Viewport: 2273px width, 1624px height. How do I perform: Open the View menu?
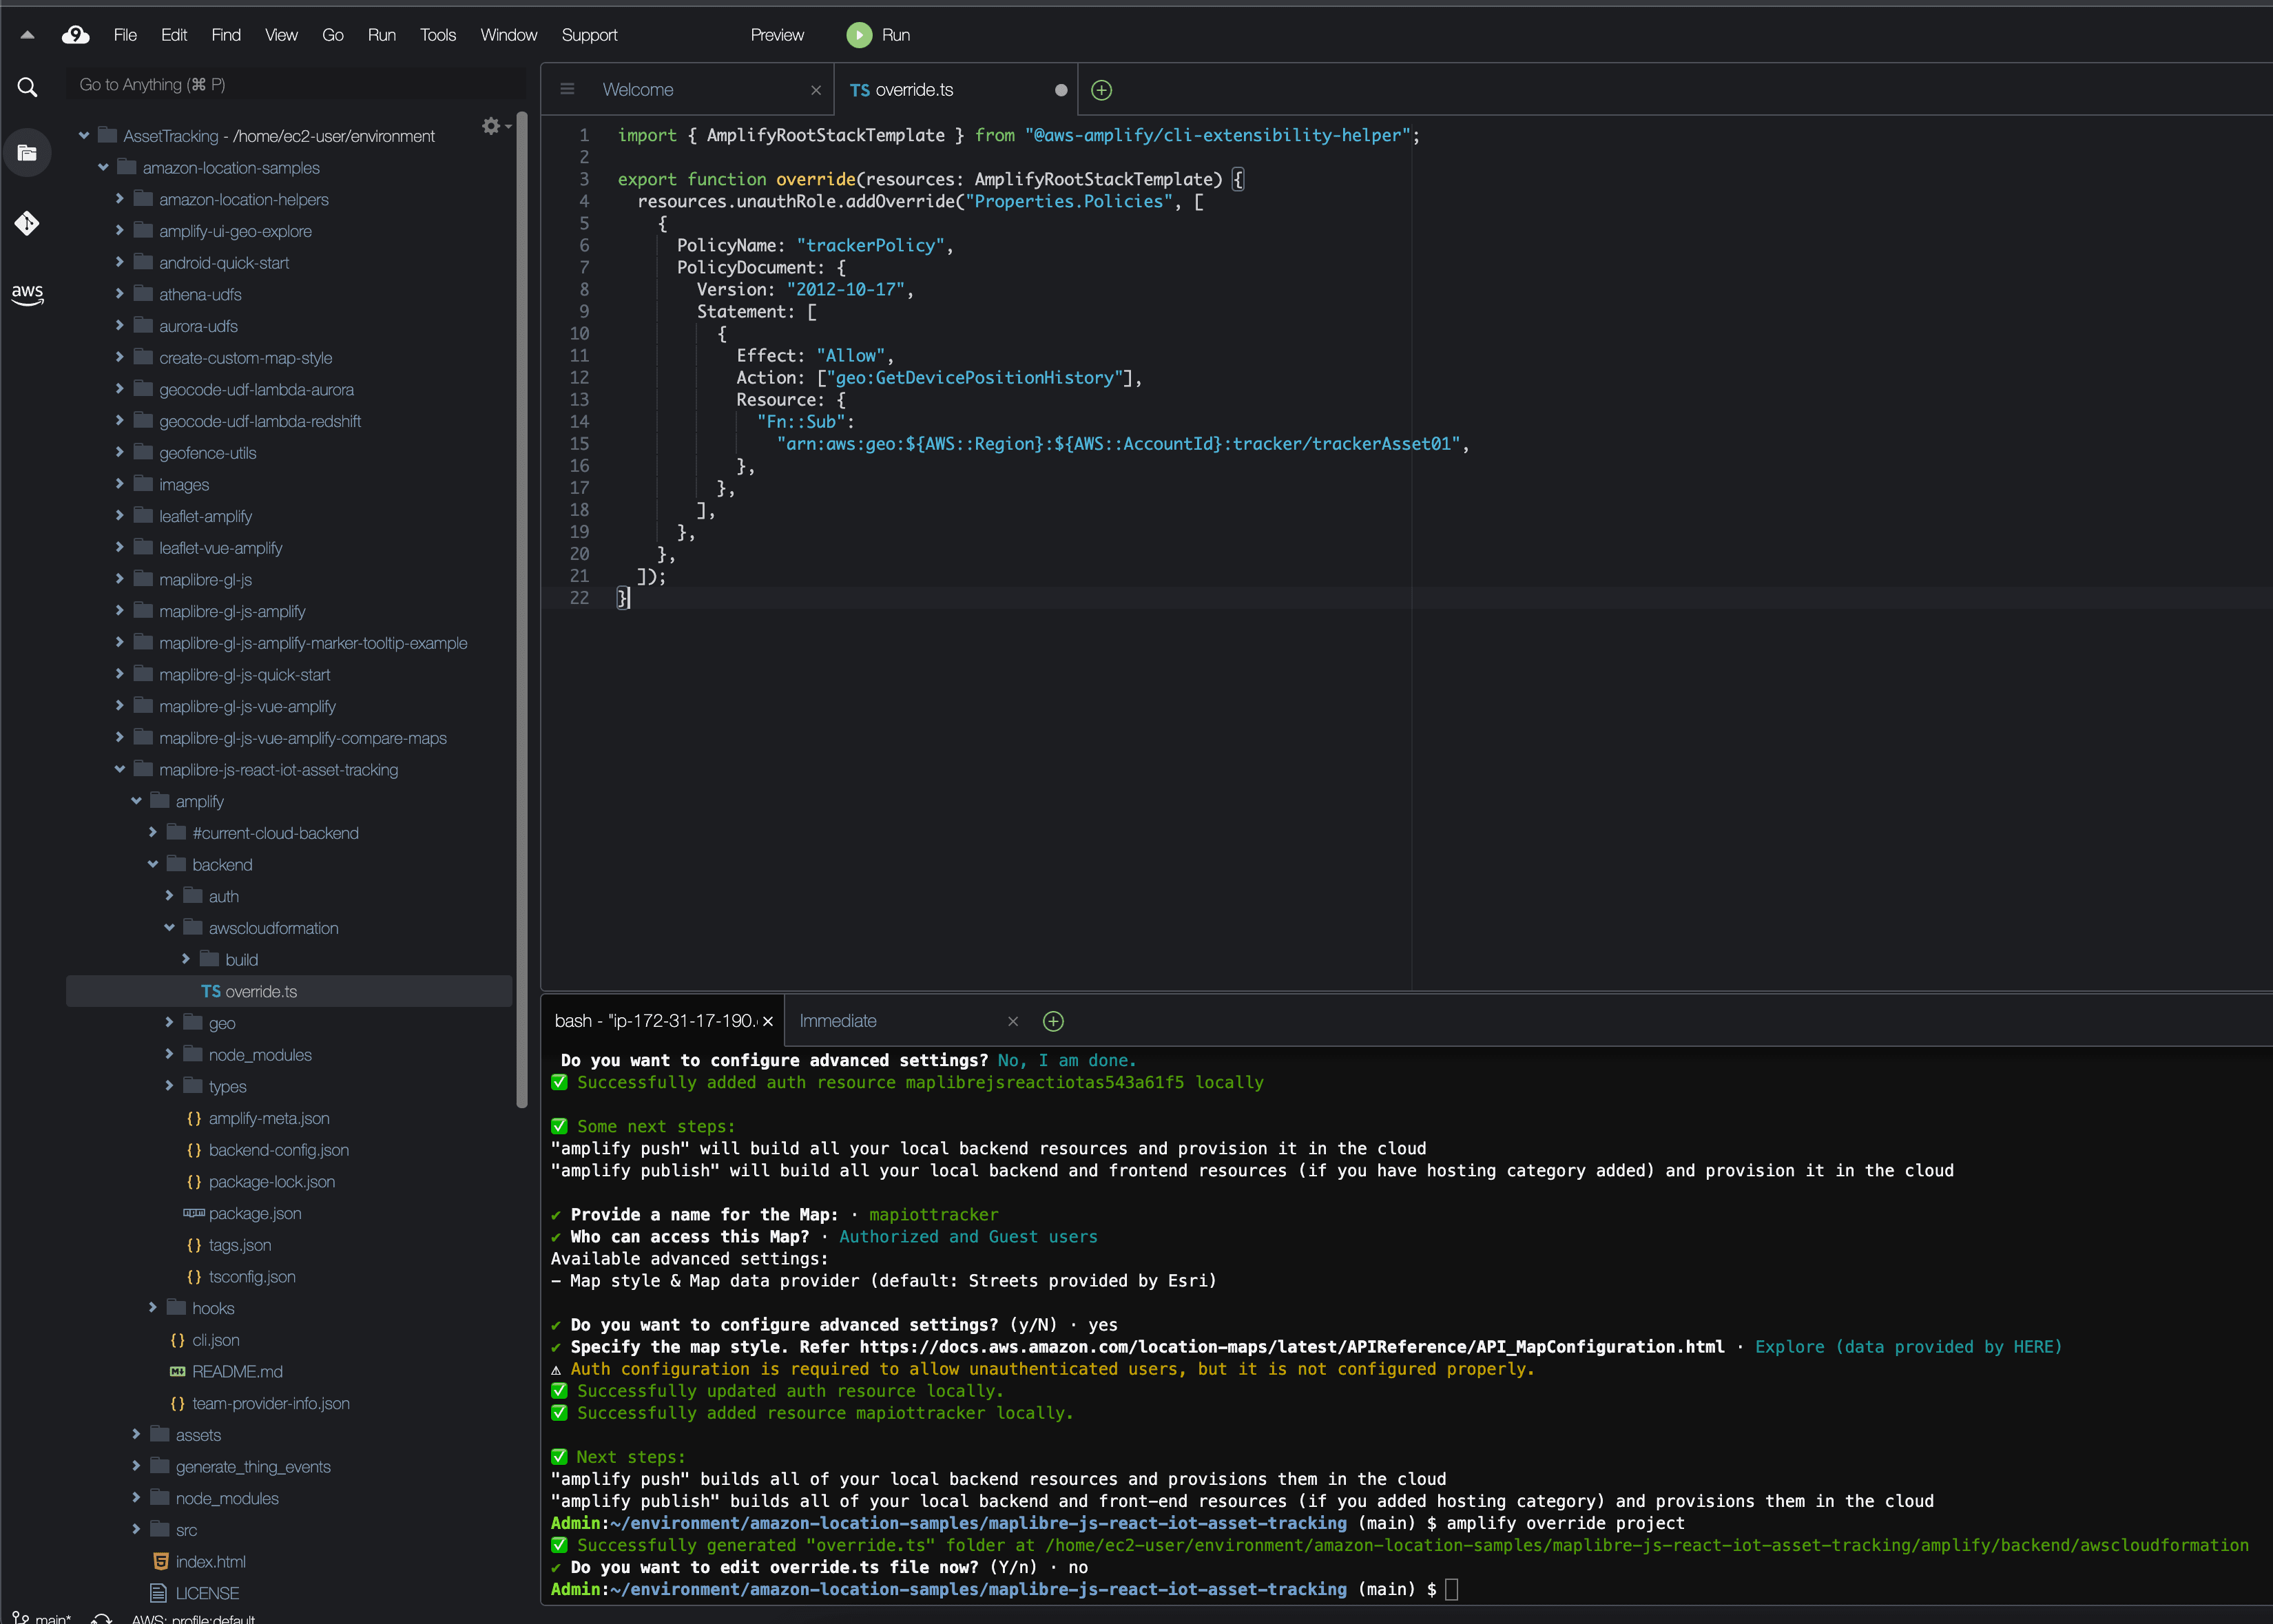pos(281,35)
